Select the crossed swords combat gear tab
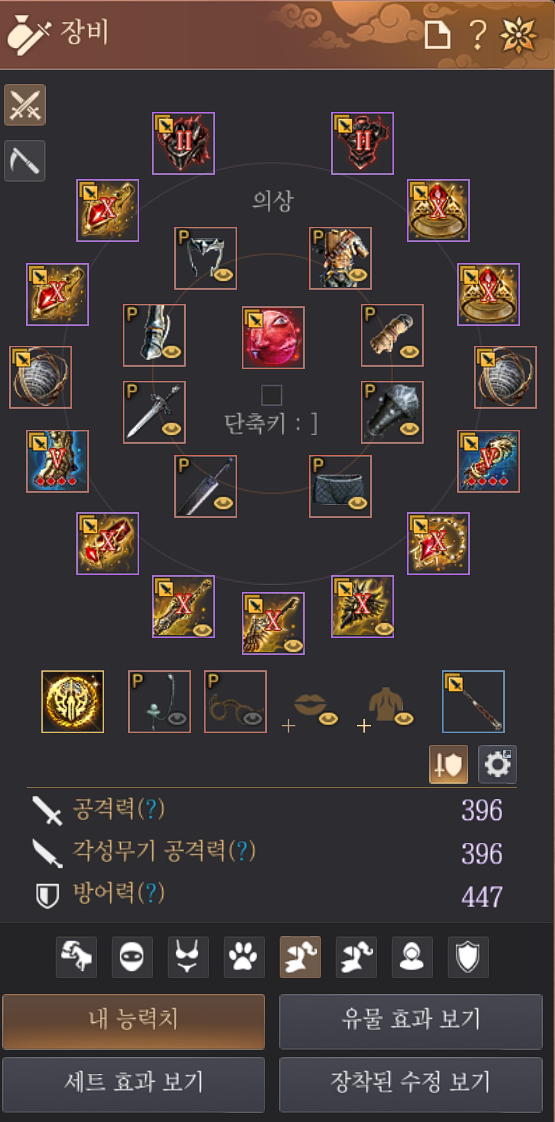Screen dimensions: 555x1122 tap(25, 105)
